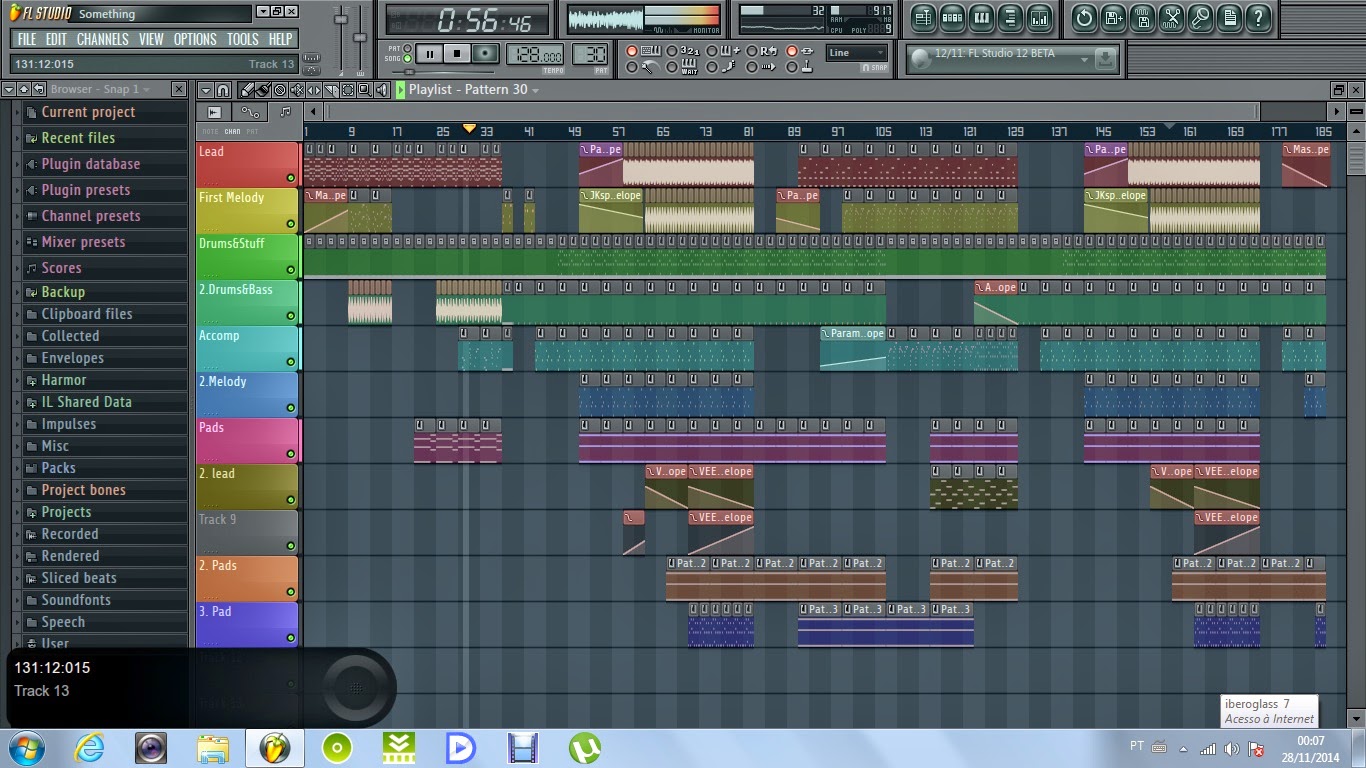Open the Playlist options menu arrow
This screenshot has width=1366, height=768.
click(x=205, y=90)
